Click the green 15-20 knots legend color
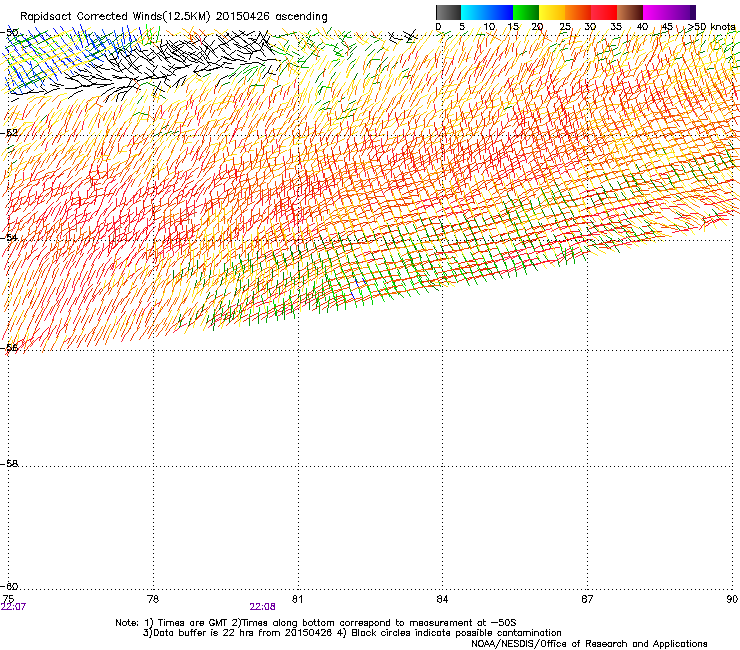 pos(526,12)
